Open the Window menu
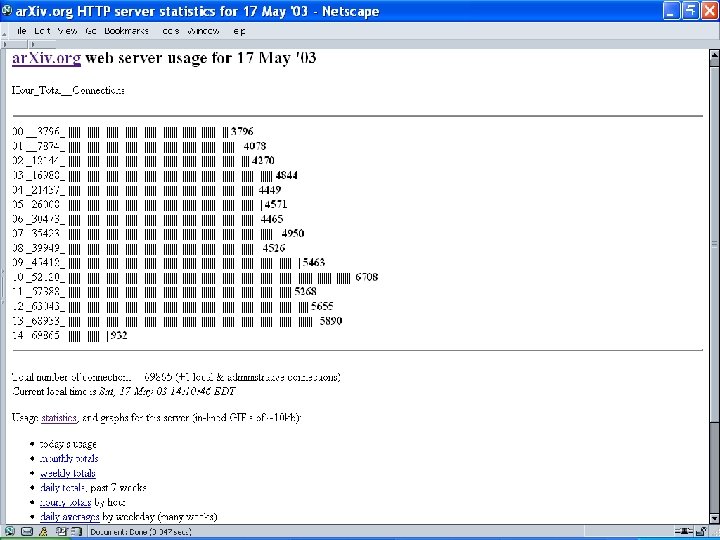Viewport: 720px width, 540px height. pos(203,31)
